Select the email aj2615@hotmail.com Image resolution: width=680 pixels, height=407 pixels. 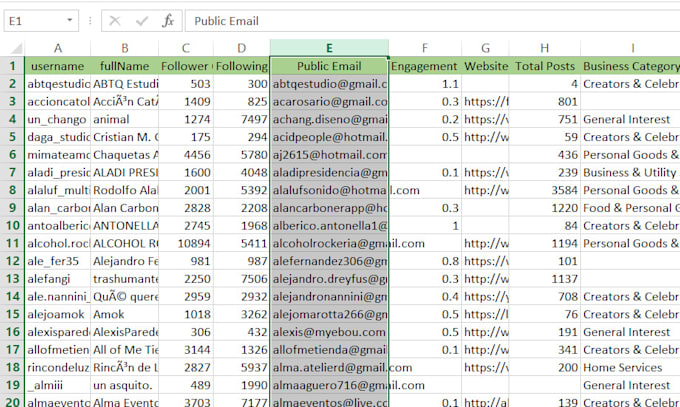(x=329, y=154)
